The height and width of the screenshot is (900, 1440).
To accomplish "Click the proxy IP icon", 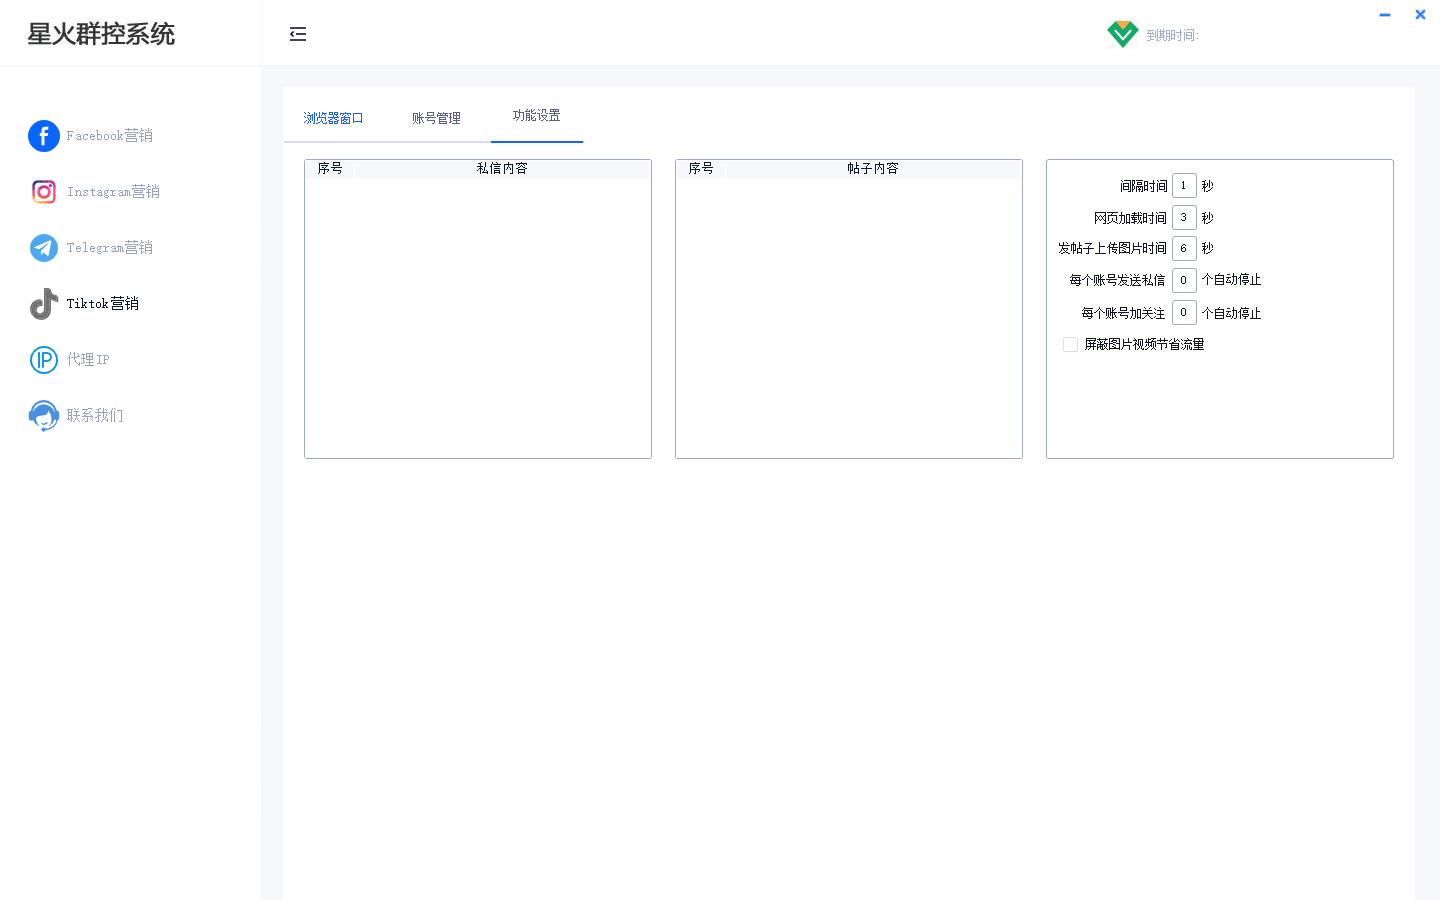I will 44,360.
